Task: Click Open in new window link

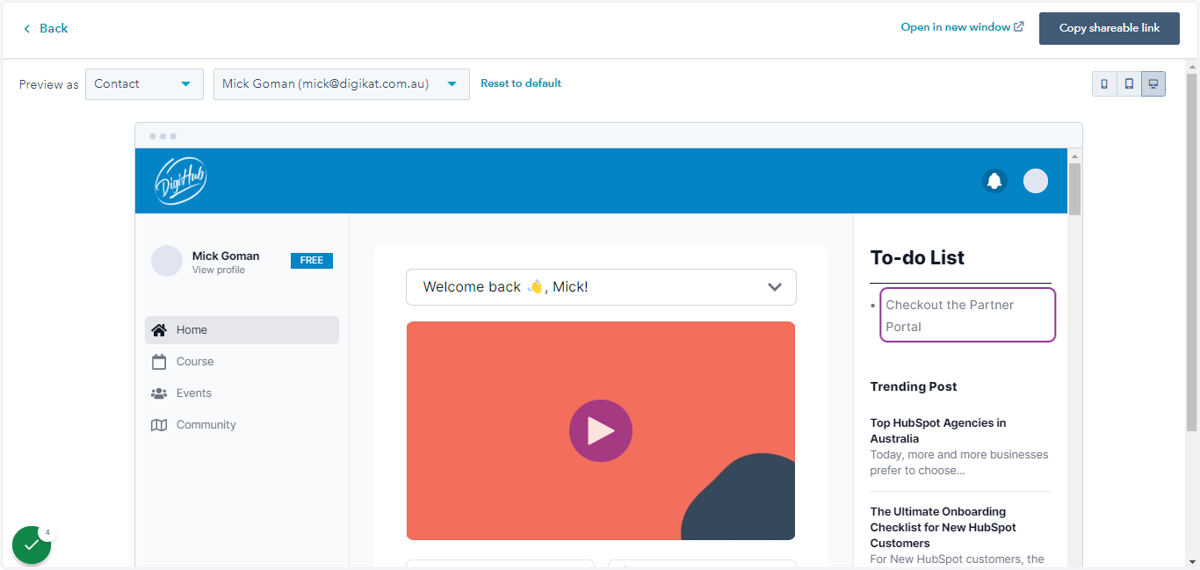Action: click(x=962, y=27)
